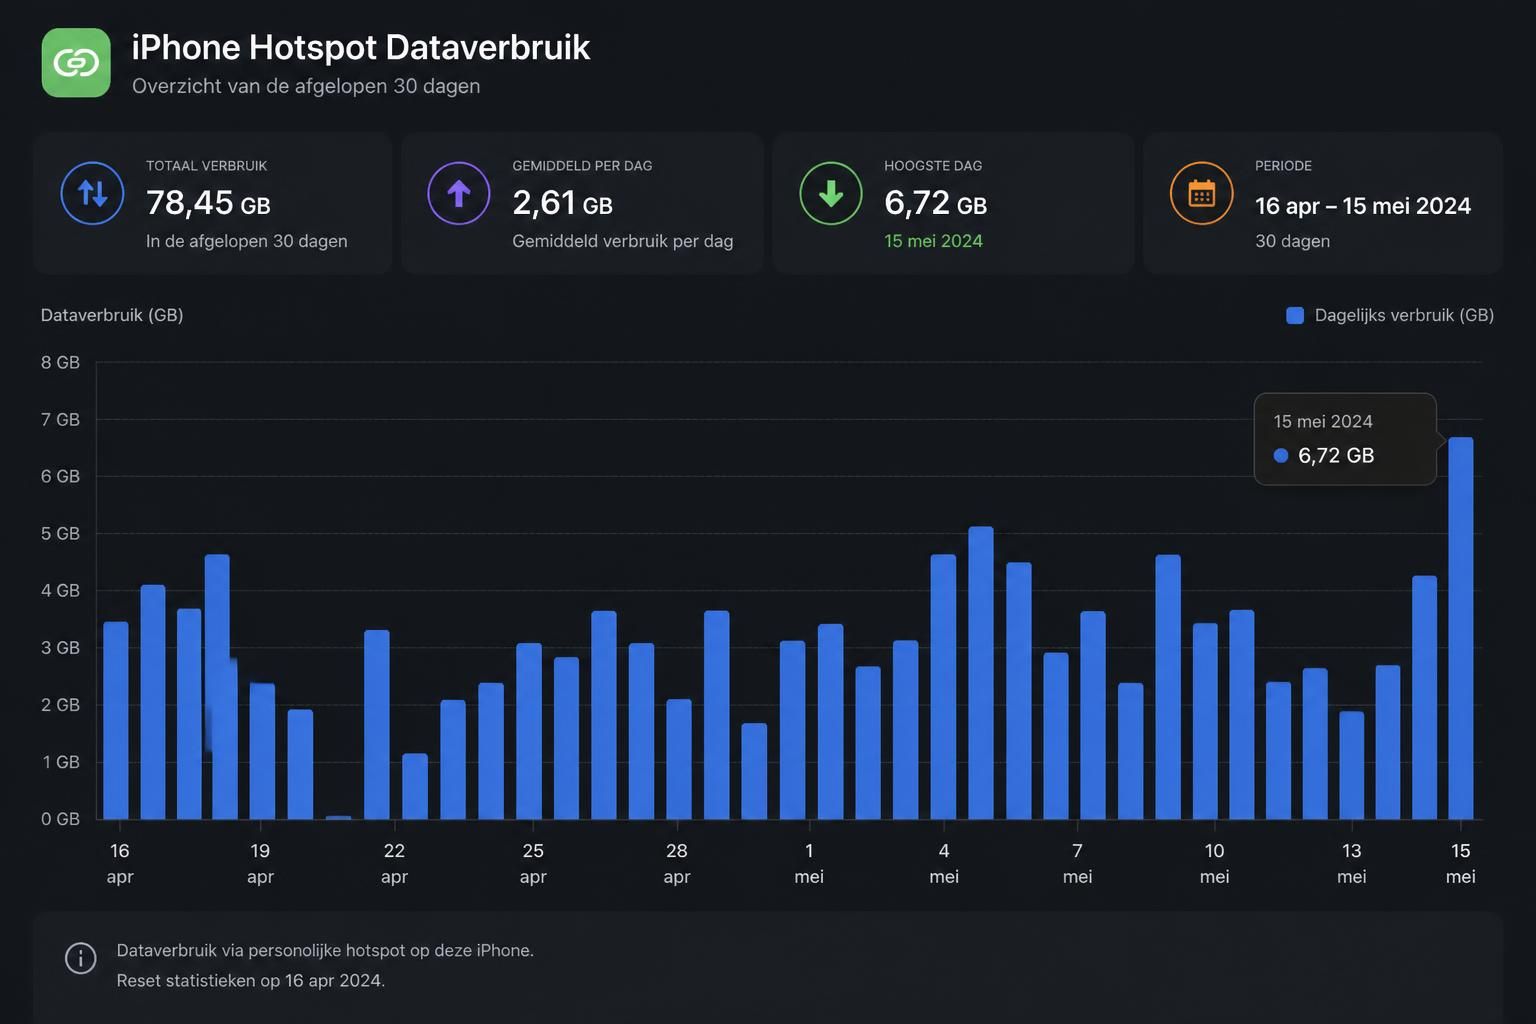The width and height of the screenshot is (1536, 1024).
Task: Click the Dagelijks verbruik (GB) legend label
Action: point(1404,315)
